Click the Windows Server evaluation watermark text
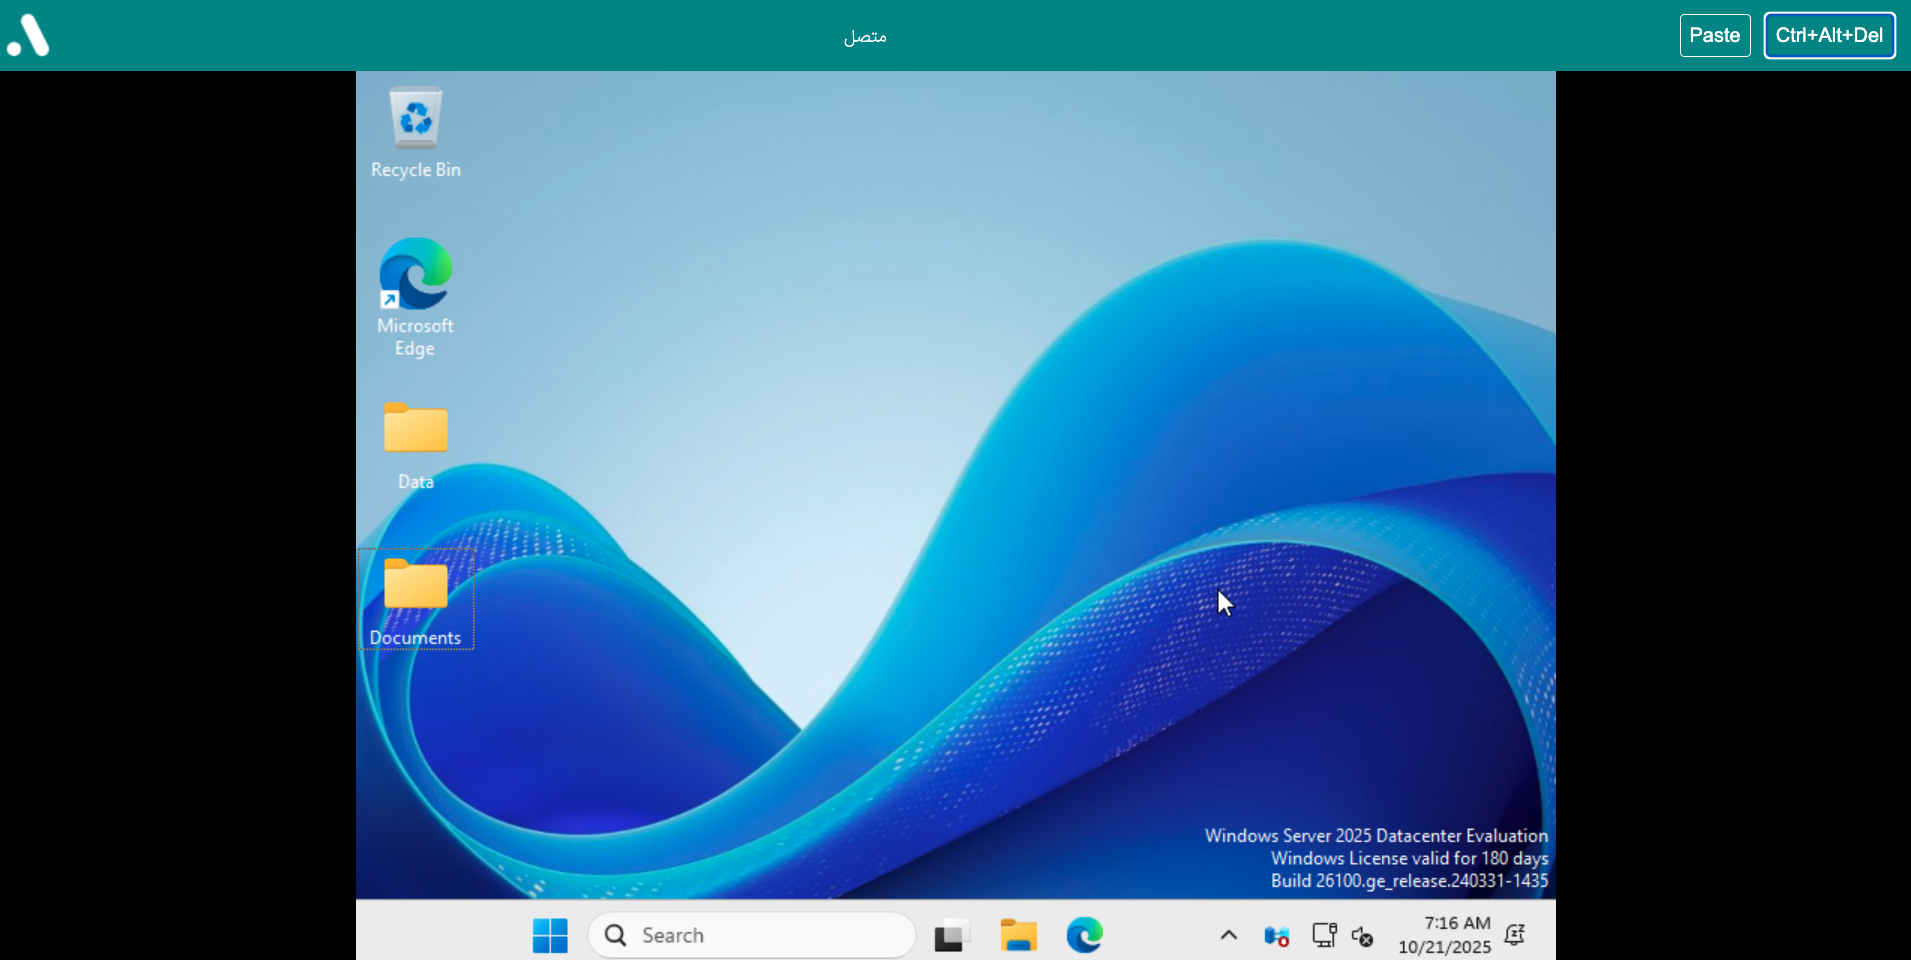Viewport: 1911px width, 960px height. (1376, 858)
